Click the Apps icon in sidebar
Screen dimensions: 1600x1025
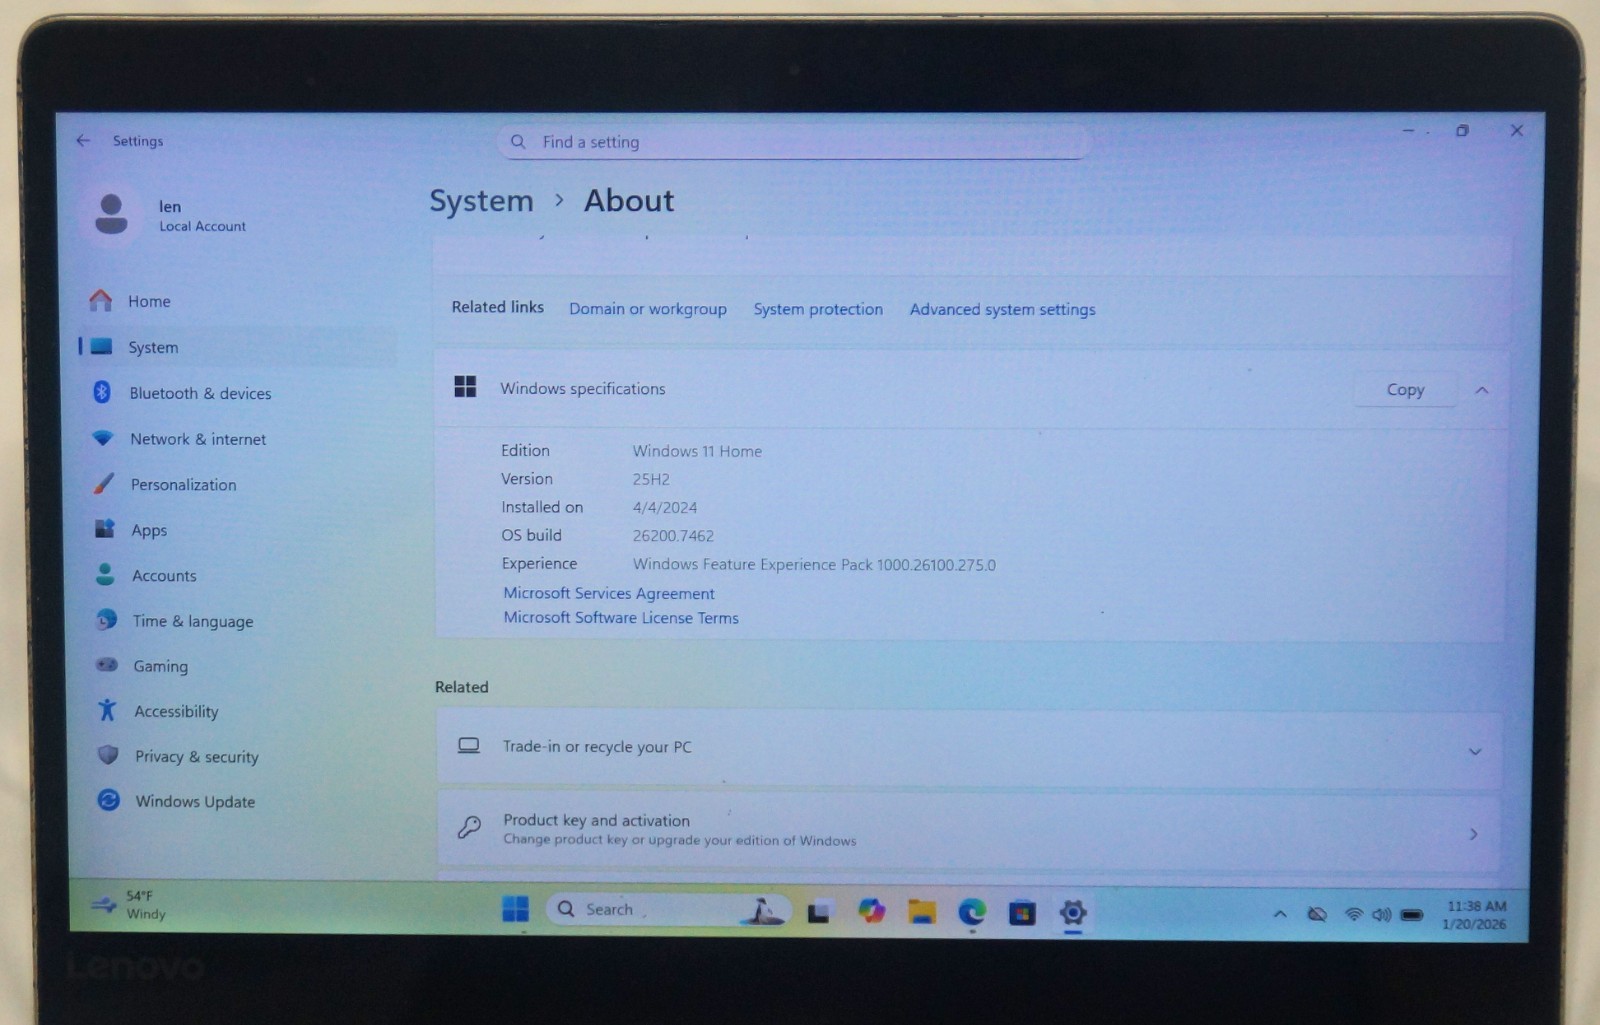104,528
